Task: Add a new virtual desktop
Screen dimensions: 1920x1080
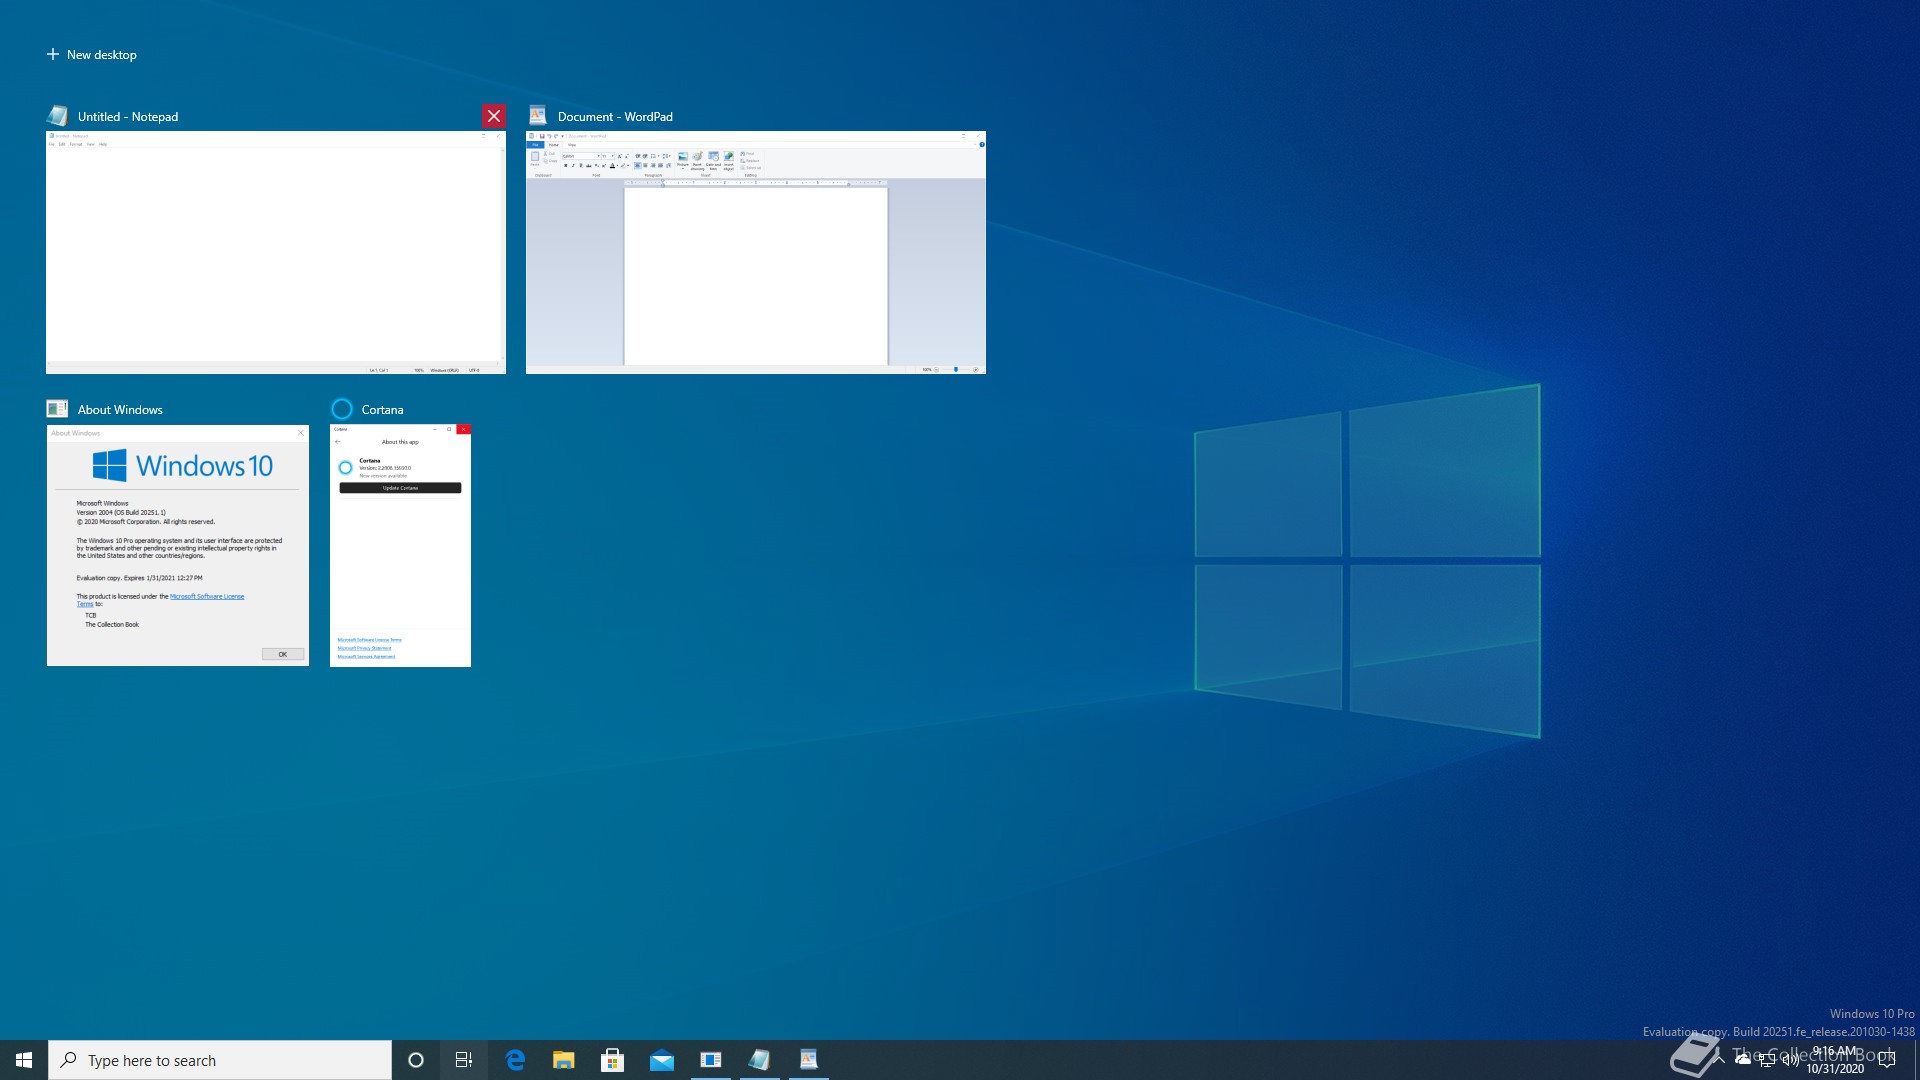Action: (x=92, y=55)
